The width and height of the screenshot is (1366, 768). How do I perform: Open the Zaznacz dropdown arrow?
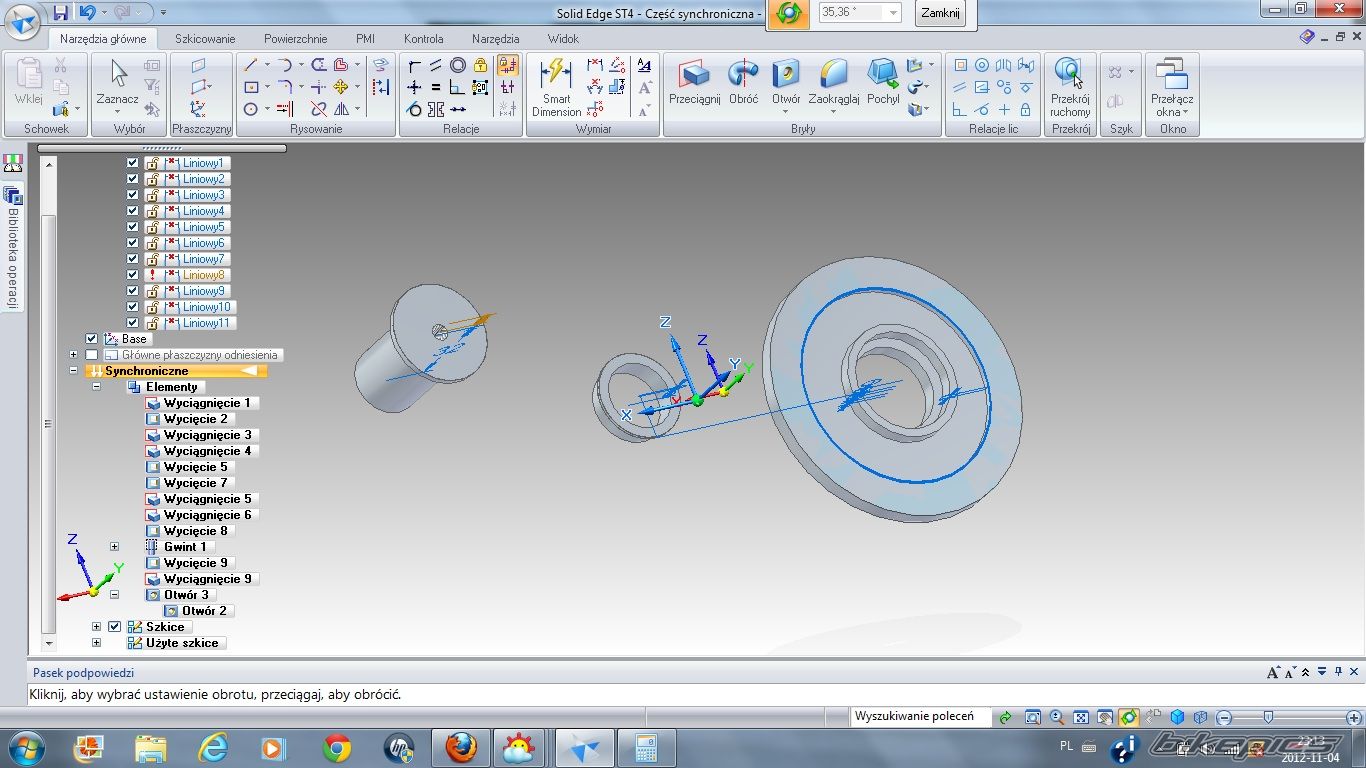pos(118,113)
